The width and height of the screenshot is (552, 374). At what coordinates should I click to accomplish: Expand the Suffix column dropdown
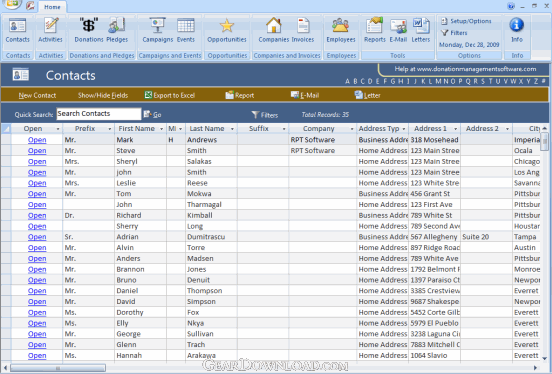tap(284, 129)
